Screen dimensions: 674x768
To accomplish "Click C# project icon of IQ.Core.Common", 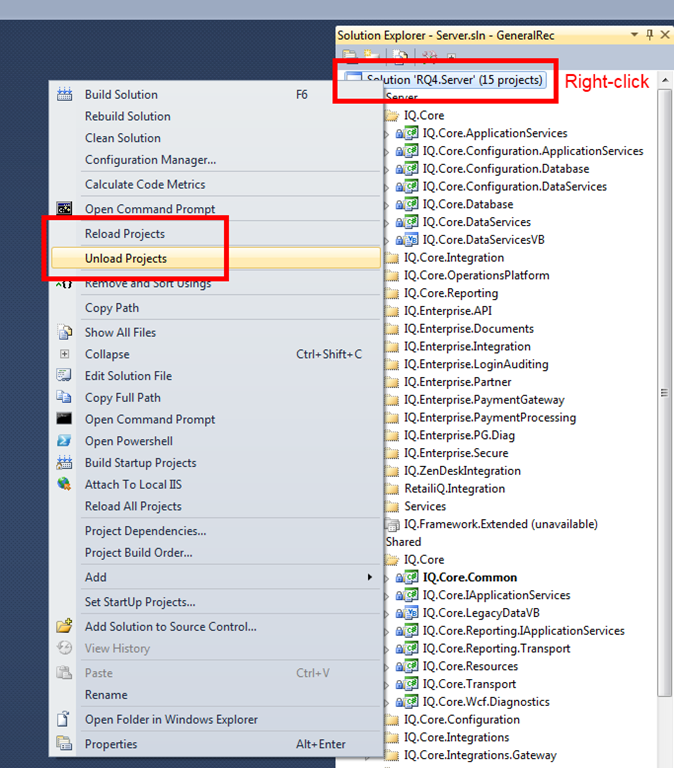I will coord(412,577).
